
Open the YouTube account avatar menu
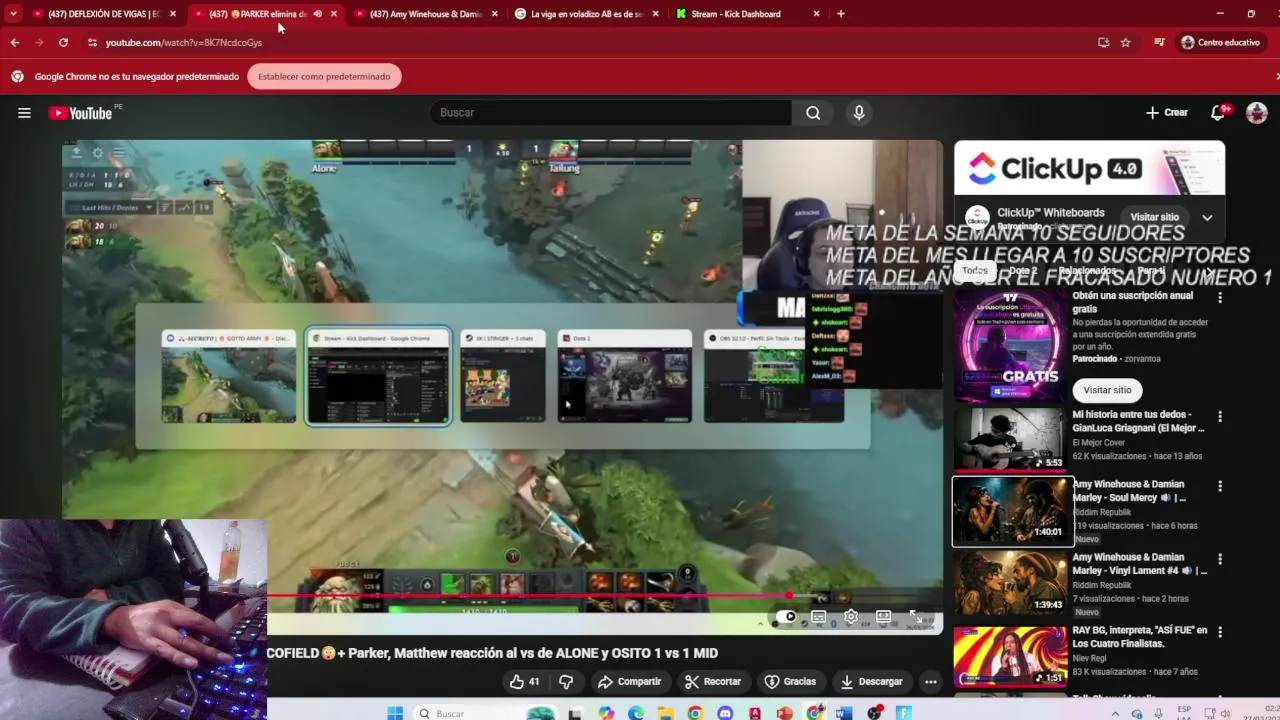coord(1257,113)
